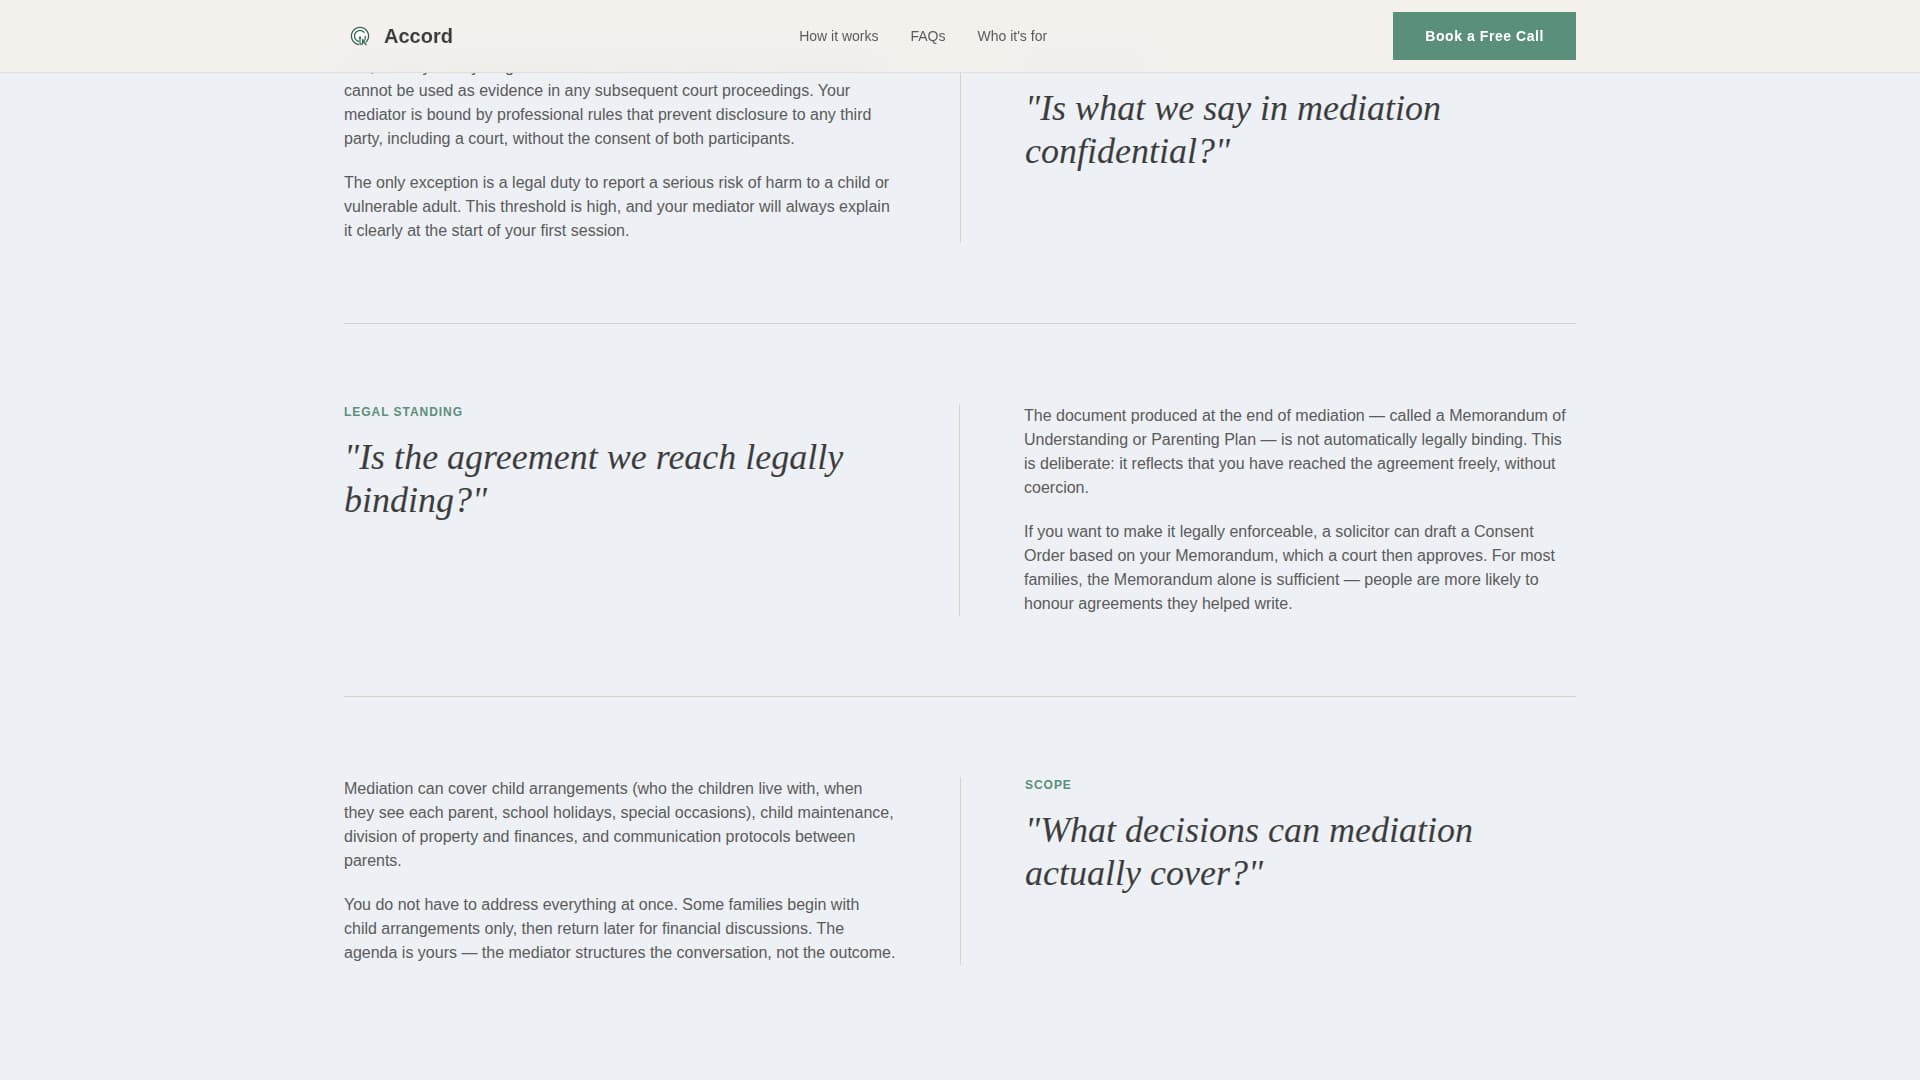Click the LEGAL STANDING section label

click(x=403, y=411)
